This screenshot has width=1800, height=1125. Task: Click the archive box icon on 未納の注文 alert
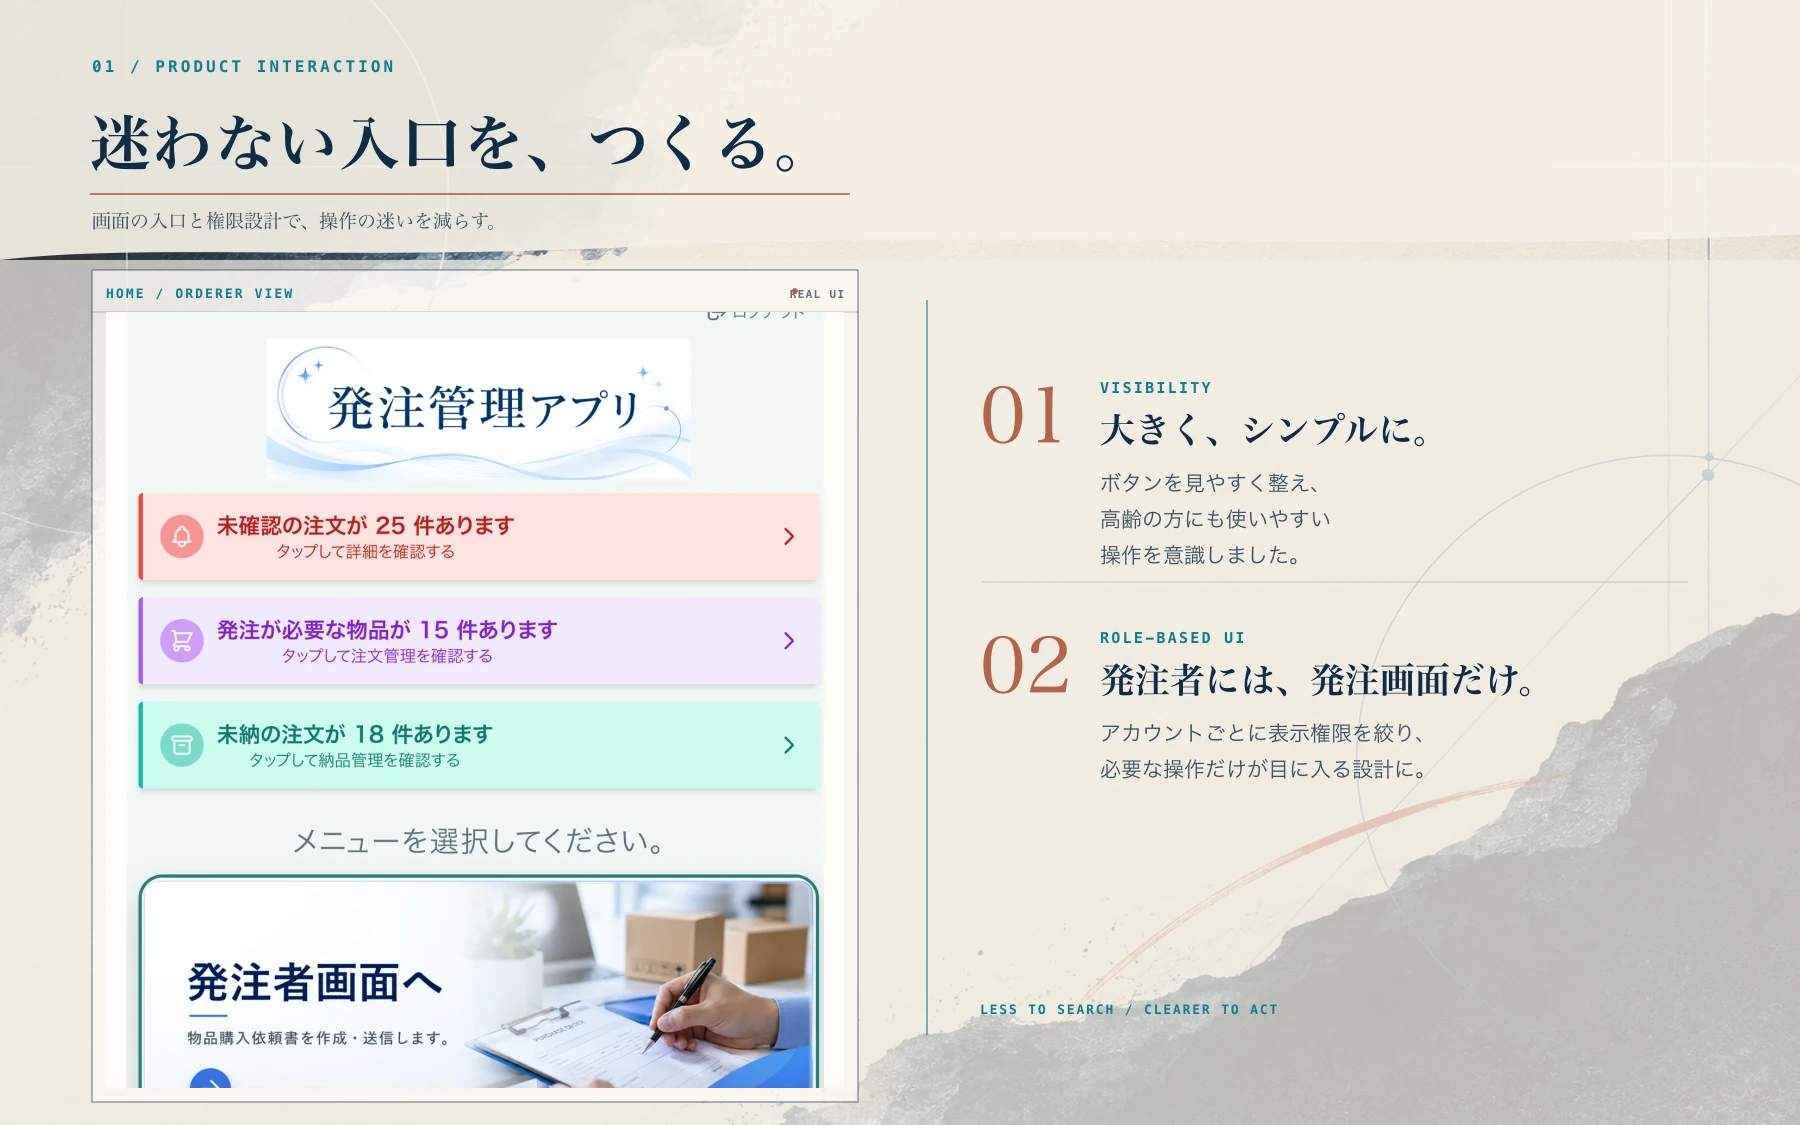click(182, 745)
